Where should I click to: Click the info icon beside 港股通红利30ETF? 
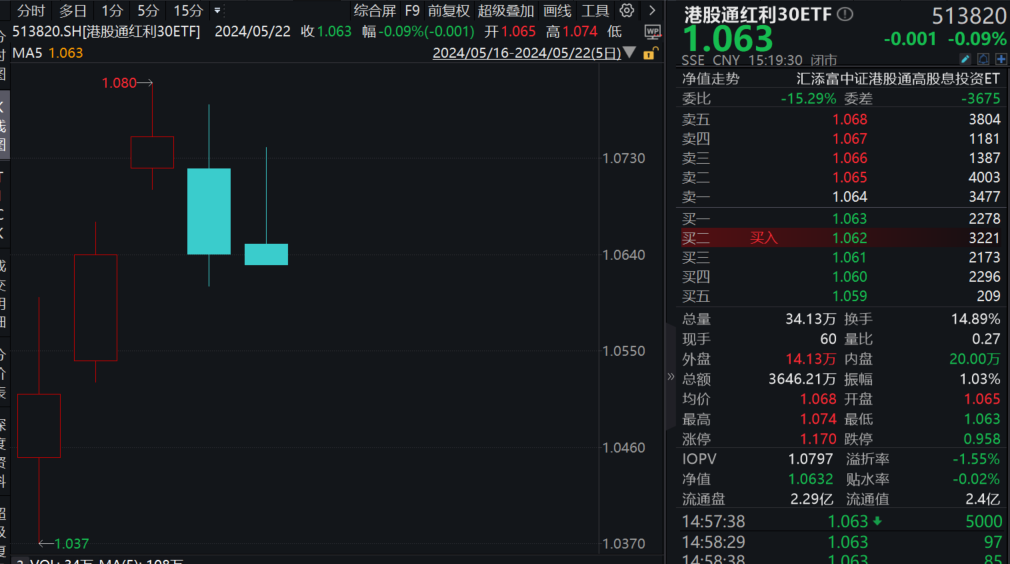pyautogui.click(x=845, y=14)
